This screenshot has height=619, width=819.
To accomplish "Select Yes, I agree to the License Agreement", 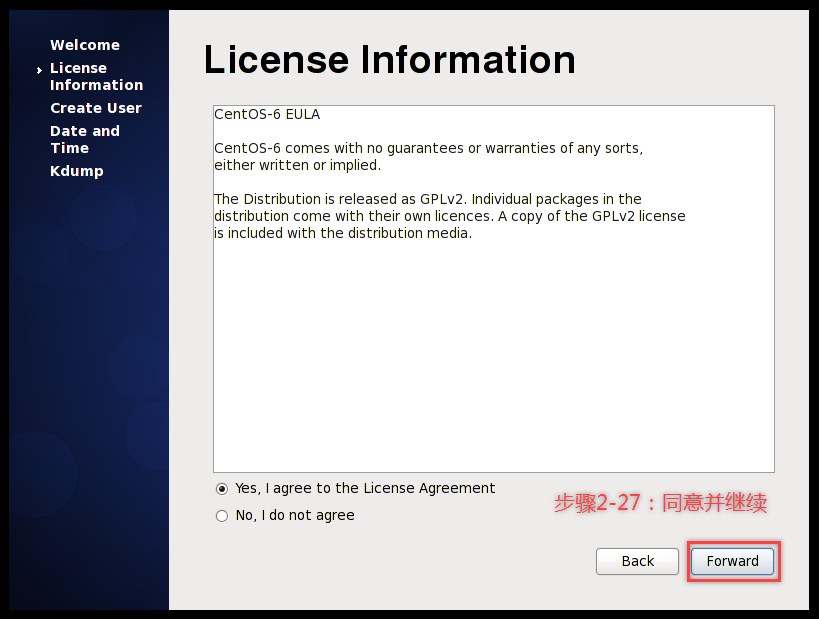I will (355, 488).
